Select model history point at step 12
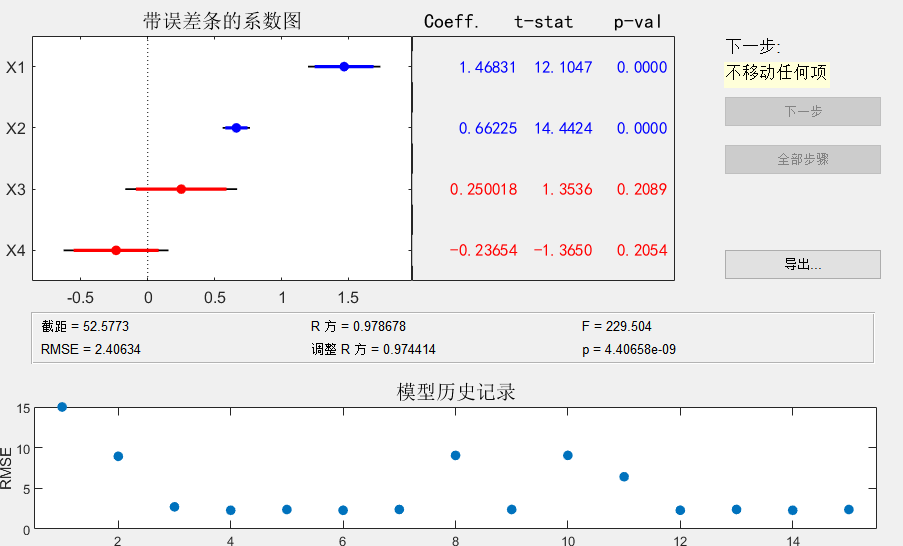Viewport: 903px width, 546px height. coord(680,510)
